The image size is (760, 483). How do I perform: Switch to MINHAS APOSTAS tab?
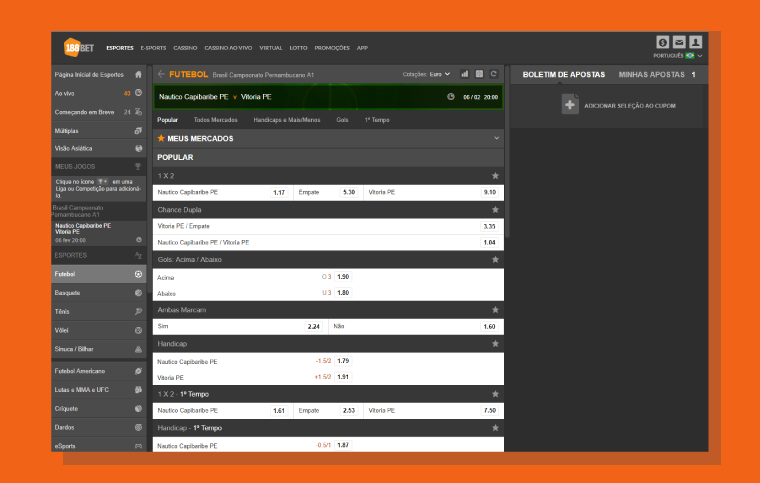pyautogui.click(x=651, y=75)
